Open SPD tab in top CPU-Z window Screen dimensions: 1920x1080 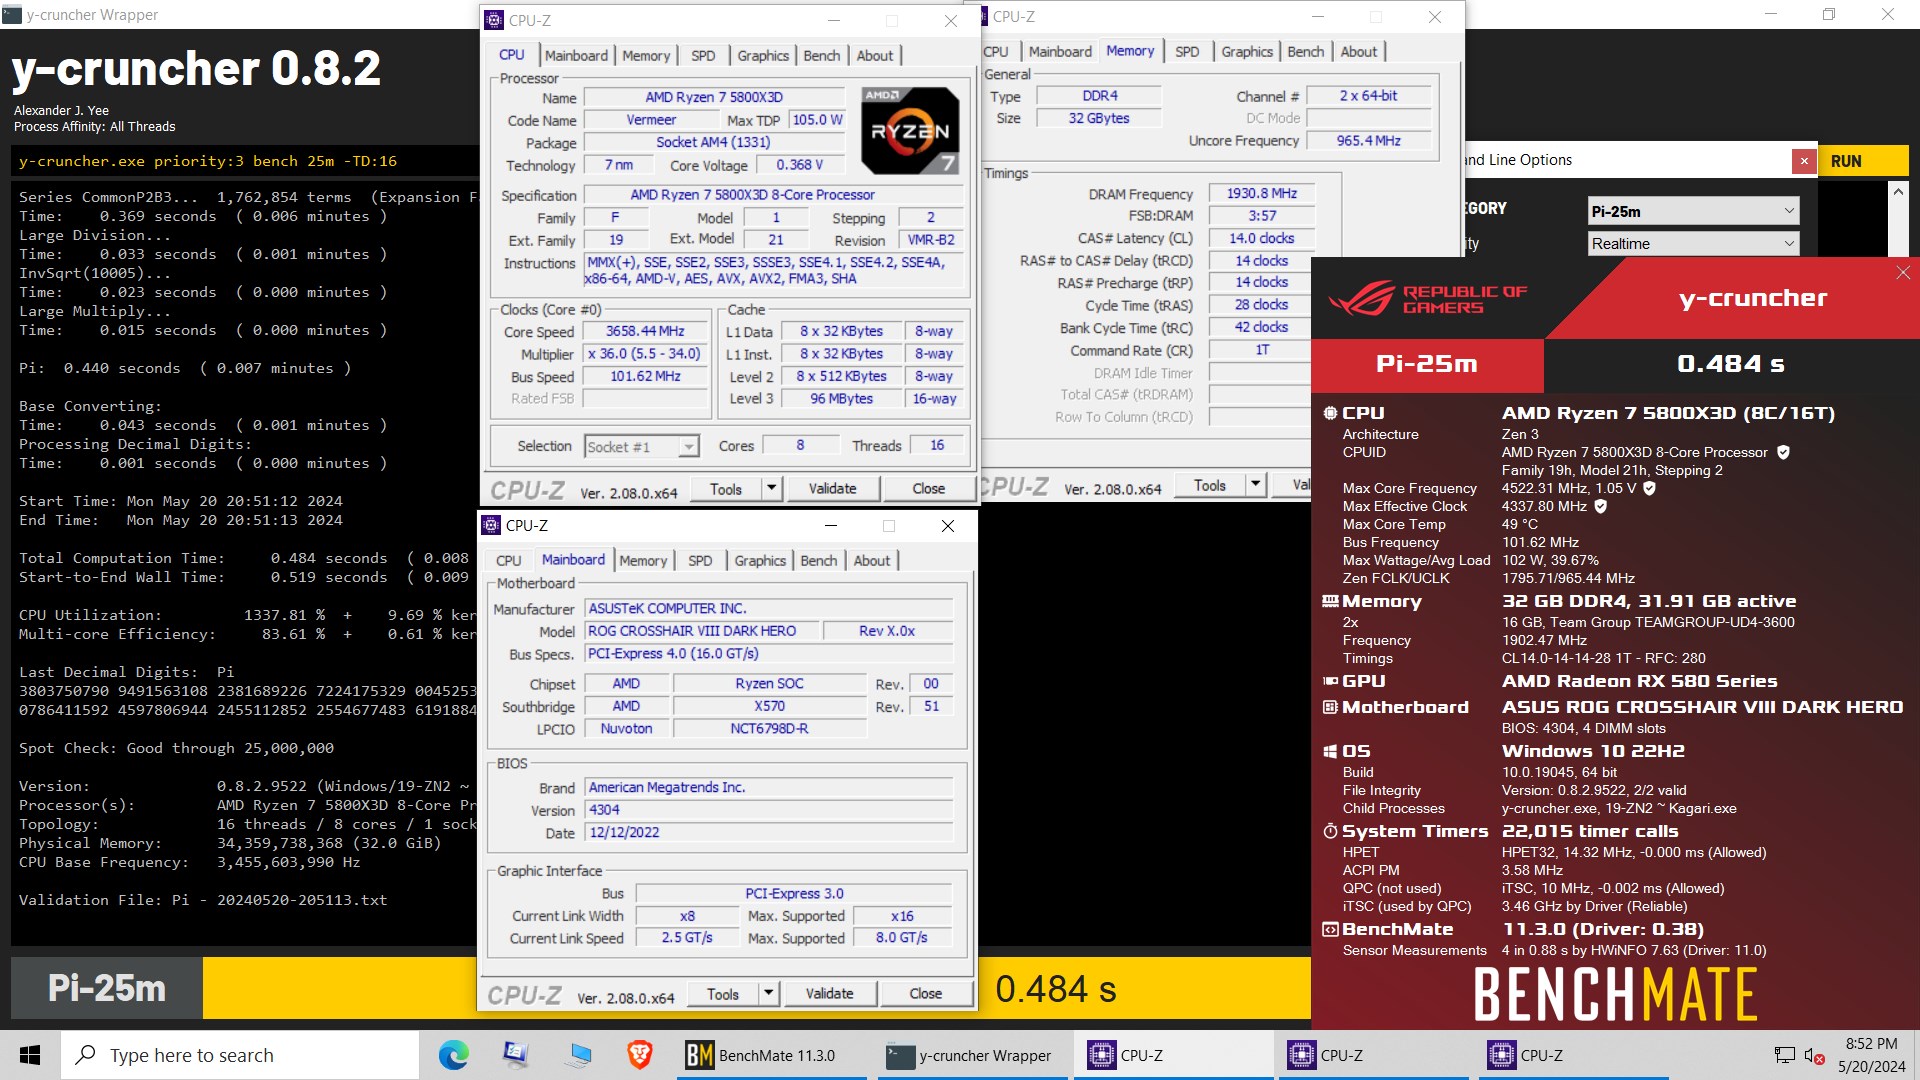click(703, 55)
